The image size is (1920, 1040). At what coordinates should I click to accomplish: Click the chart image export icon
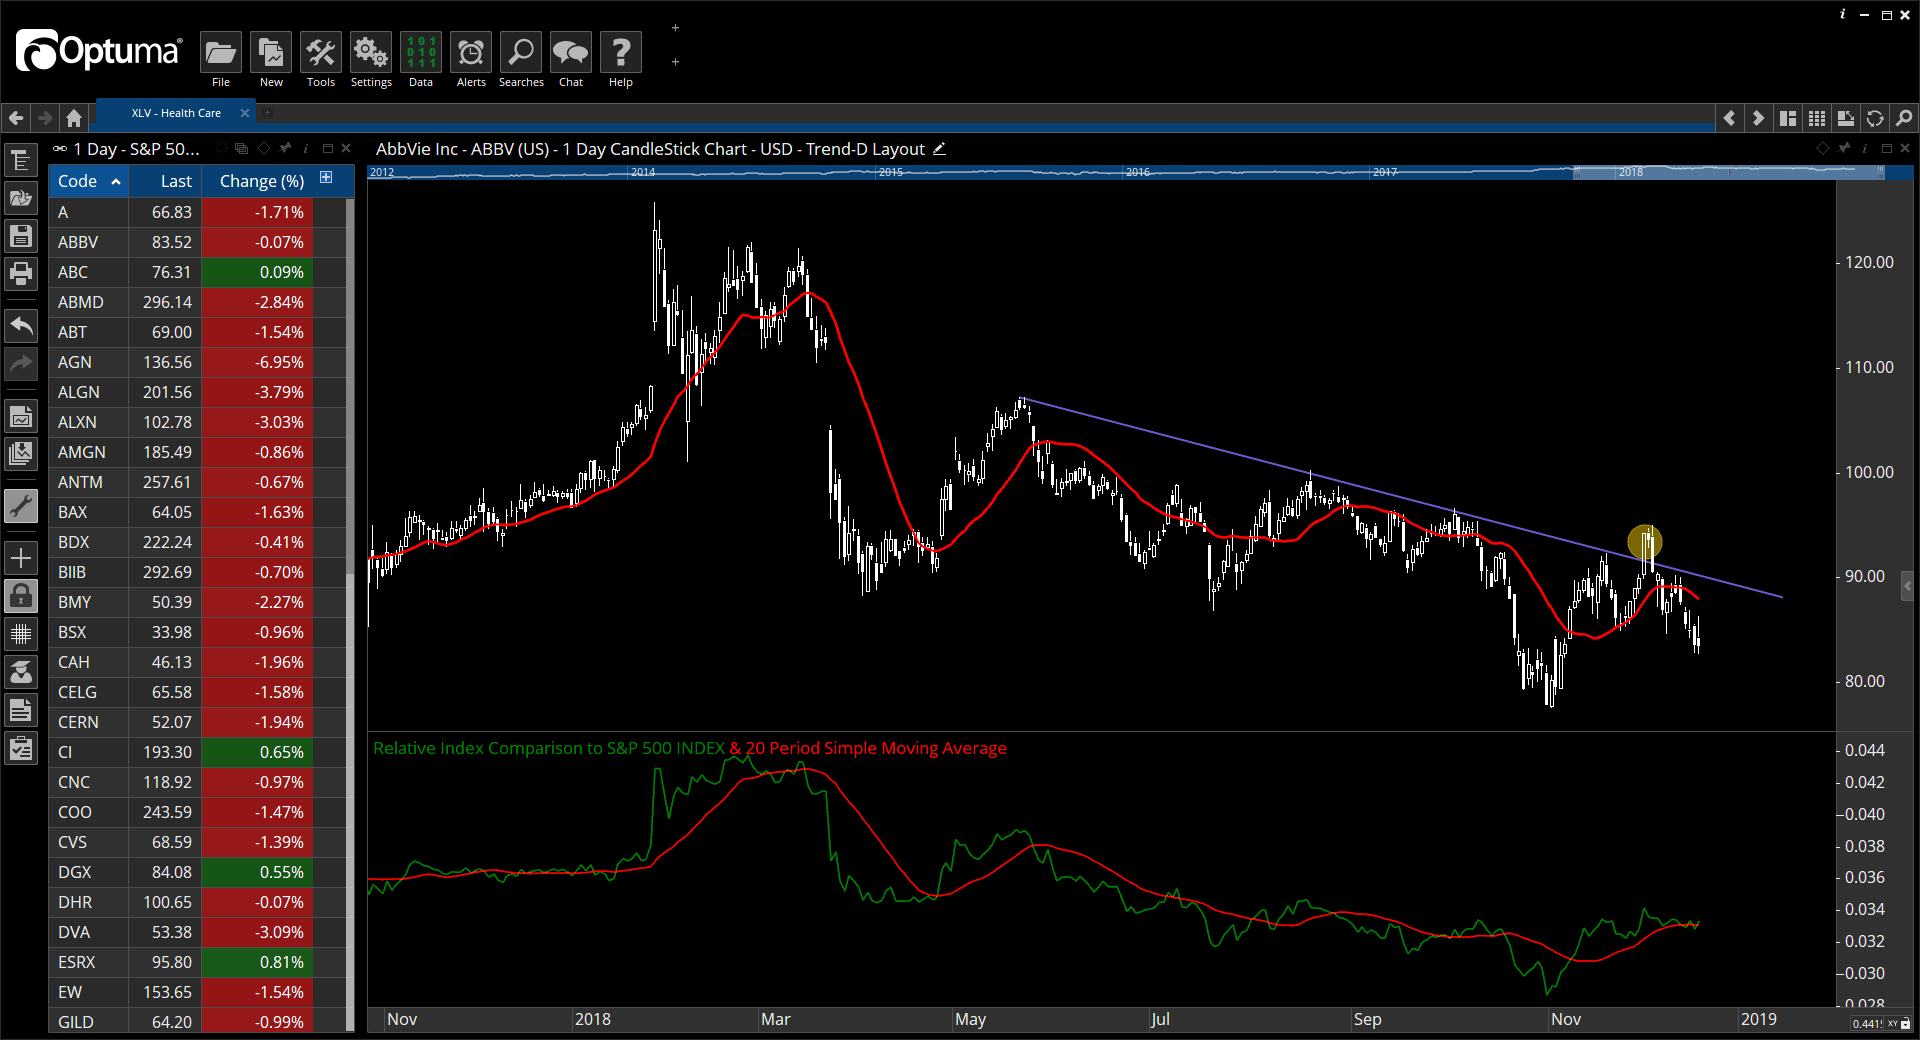pos(21,416)
